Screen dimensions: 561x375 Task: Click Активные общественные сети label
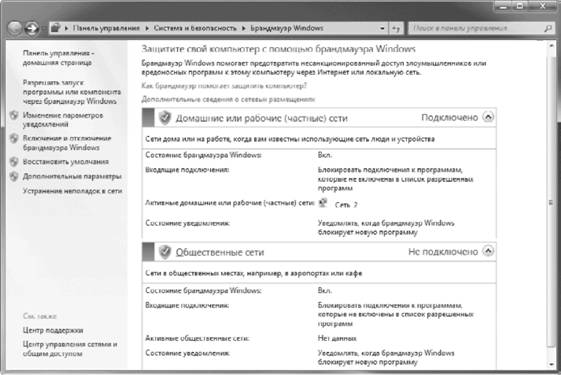(x=197, y=338)
